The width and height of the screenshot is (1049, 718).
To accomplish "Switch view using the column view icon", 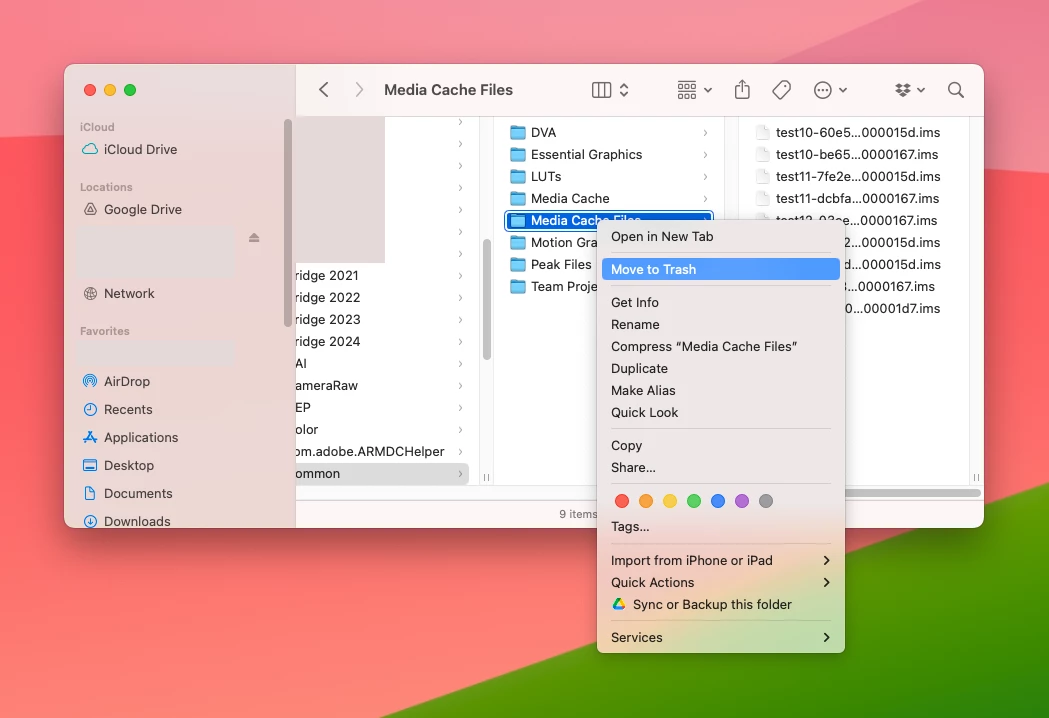I will pos(601,90).
